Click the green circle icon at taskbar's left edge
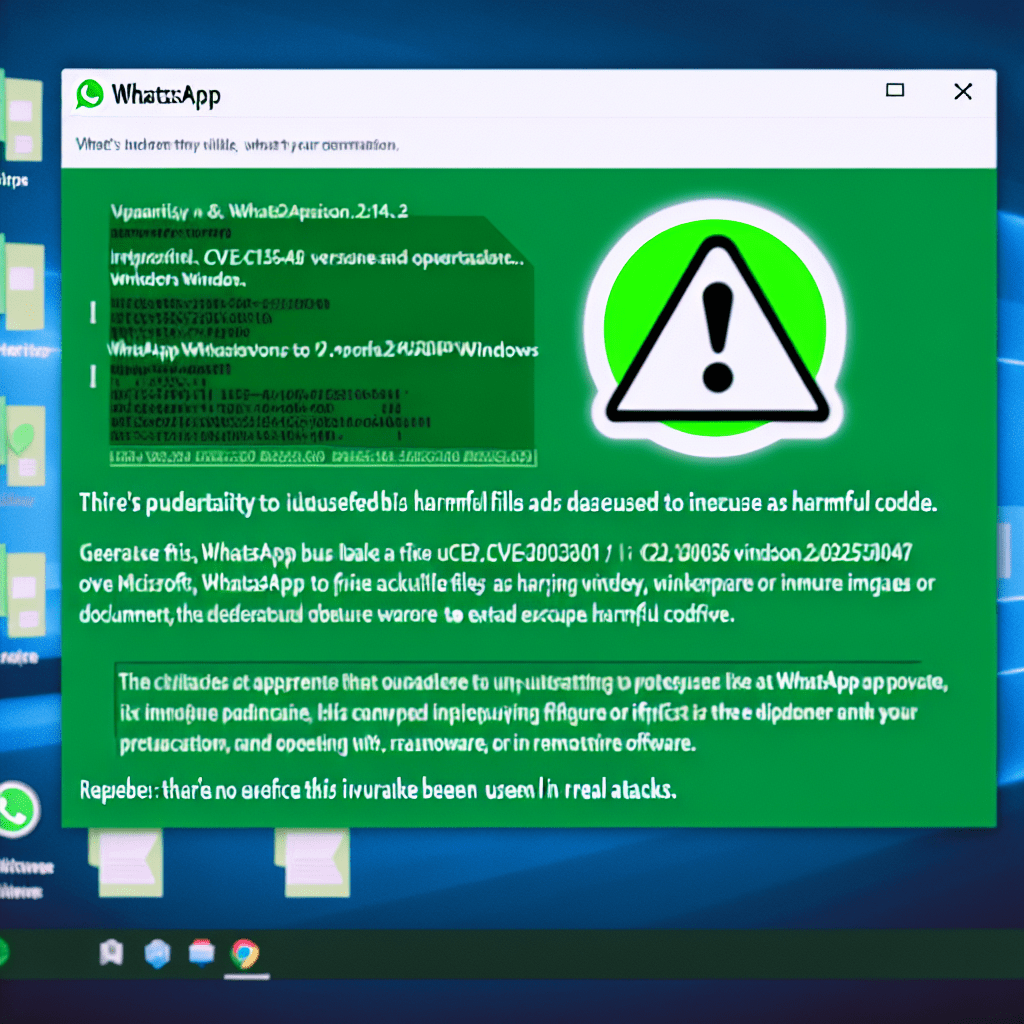Viewport: 1024px width, 1024px height. tap(3, 952)
